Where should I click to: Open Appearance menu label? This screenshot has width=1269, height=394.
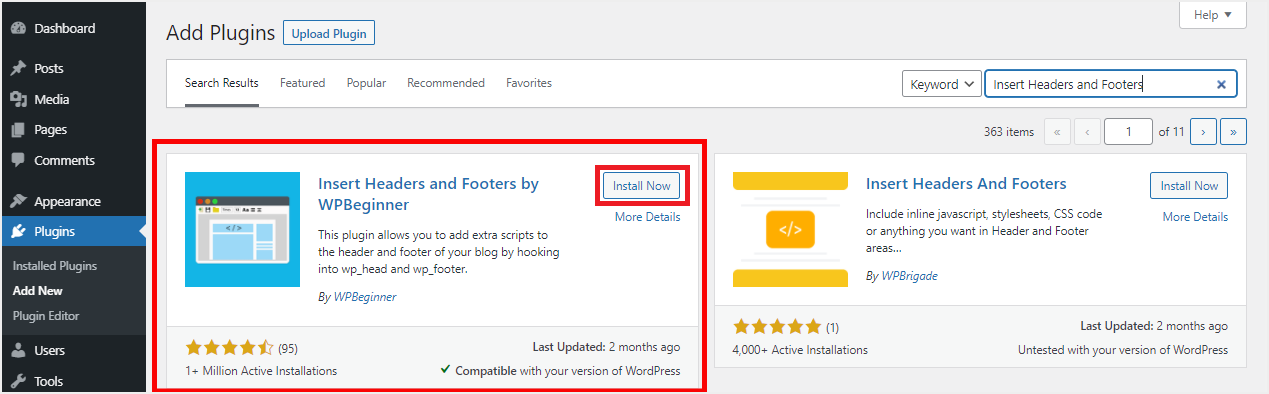tap(67, 201)
